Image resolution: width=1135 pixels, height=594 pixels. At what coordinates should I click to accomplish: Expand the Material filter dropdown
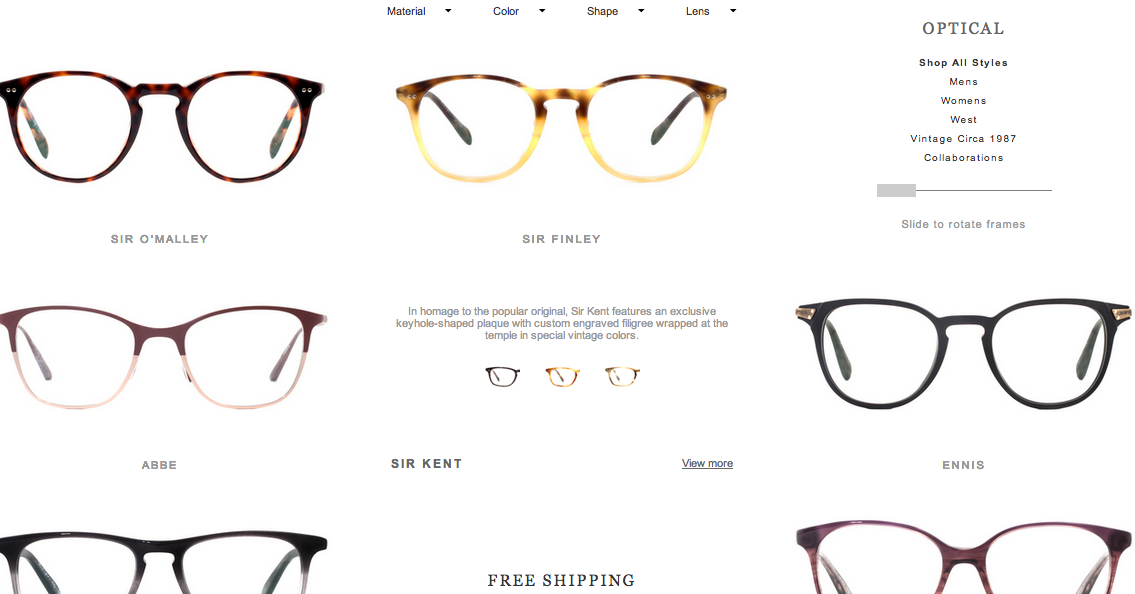(419, 11)
